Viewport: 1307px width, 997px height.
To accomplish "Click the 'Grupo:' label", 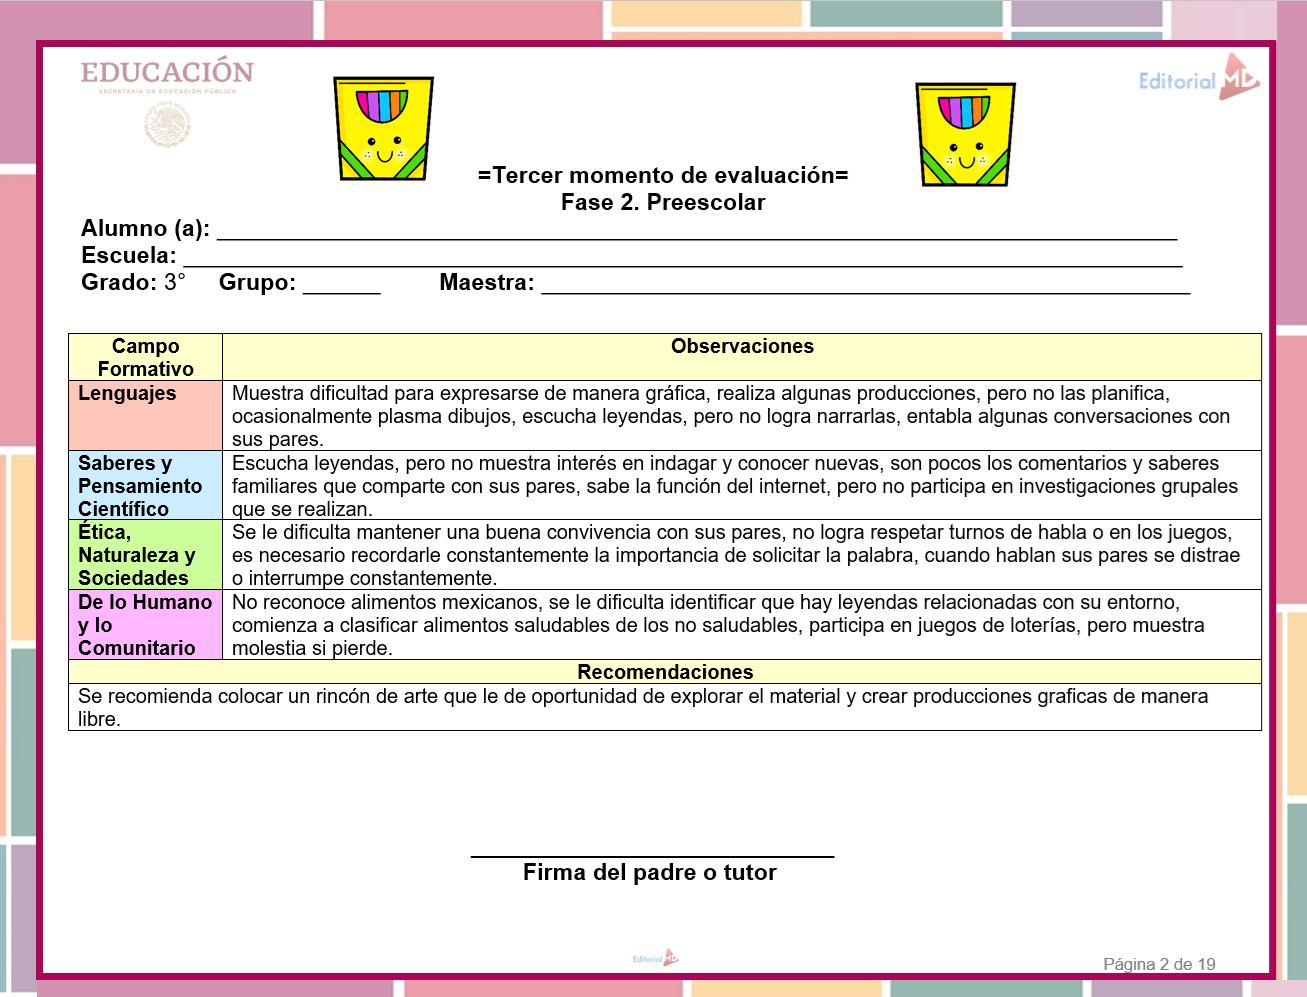I will (x=258, y=282).
